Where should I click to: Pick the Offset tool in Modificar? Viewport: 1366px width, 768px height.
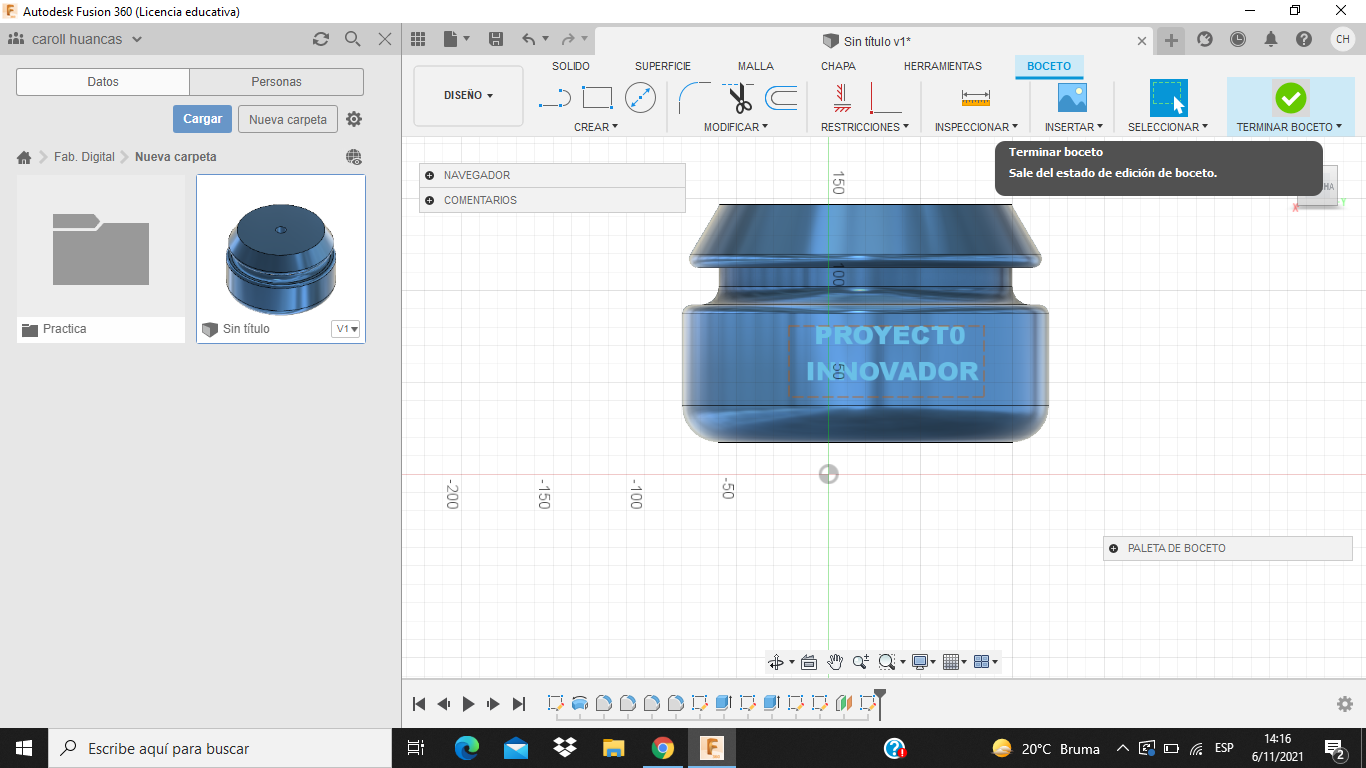(781, 98)
